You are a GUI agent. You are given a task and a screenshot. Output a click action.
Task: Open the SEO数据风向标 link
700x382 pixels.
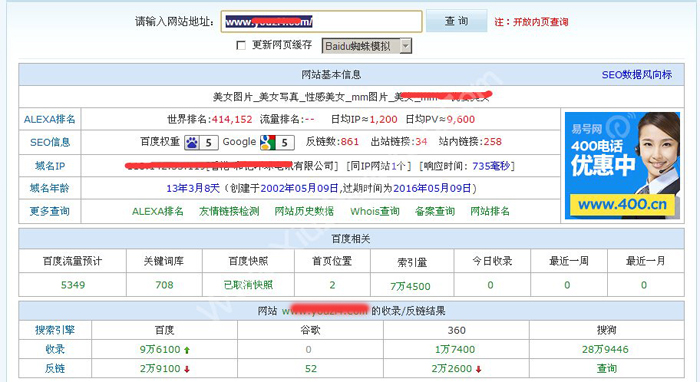click(637, 75)
